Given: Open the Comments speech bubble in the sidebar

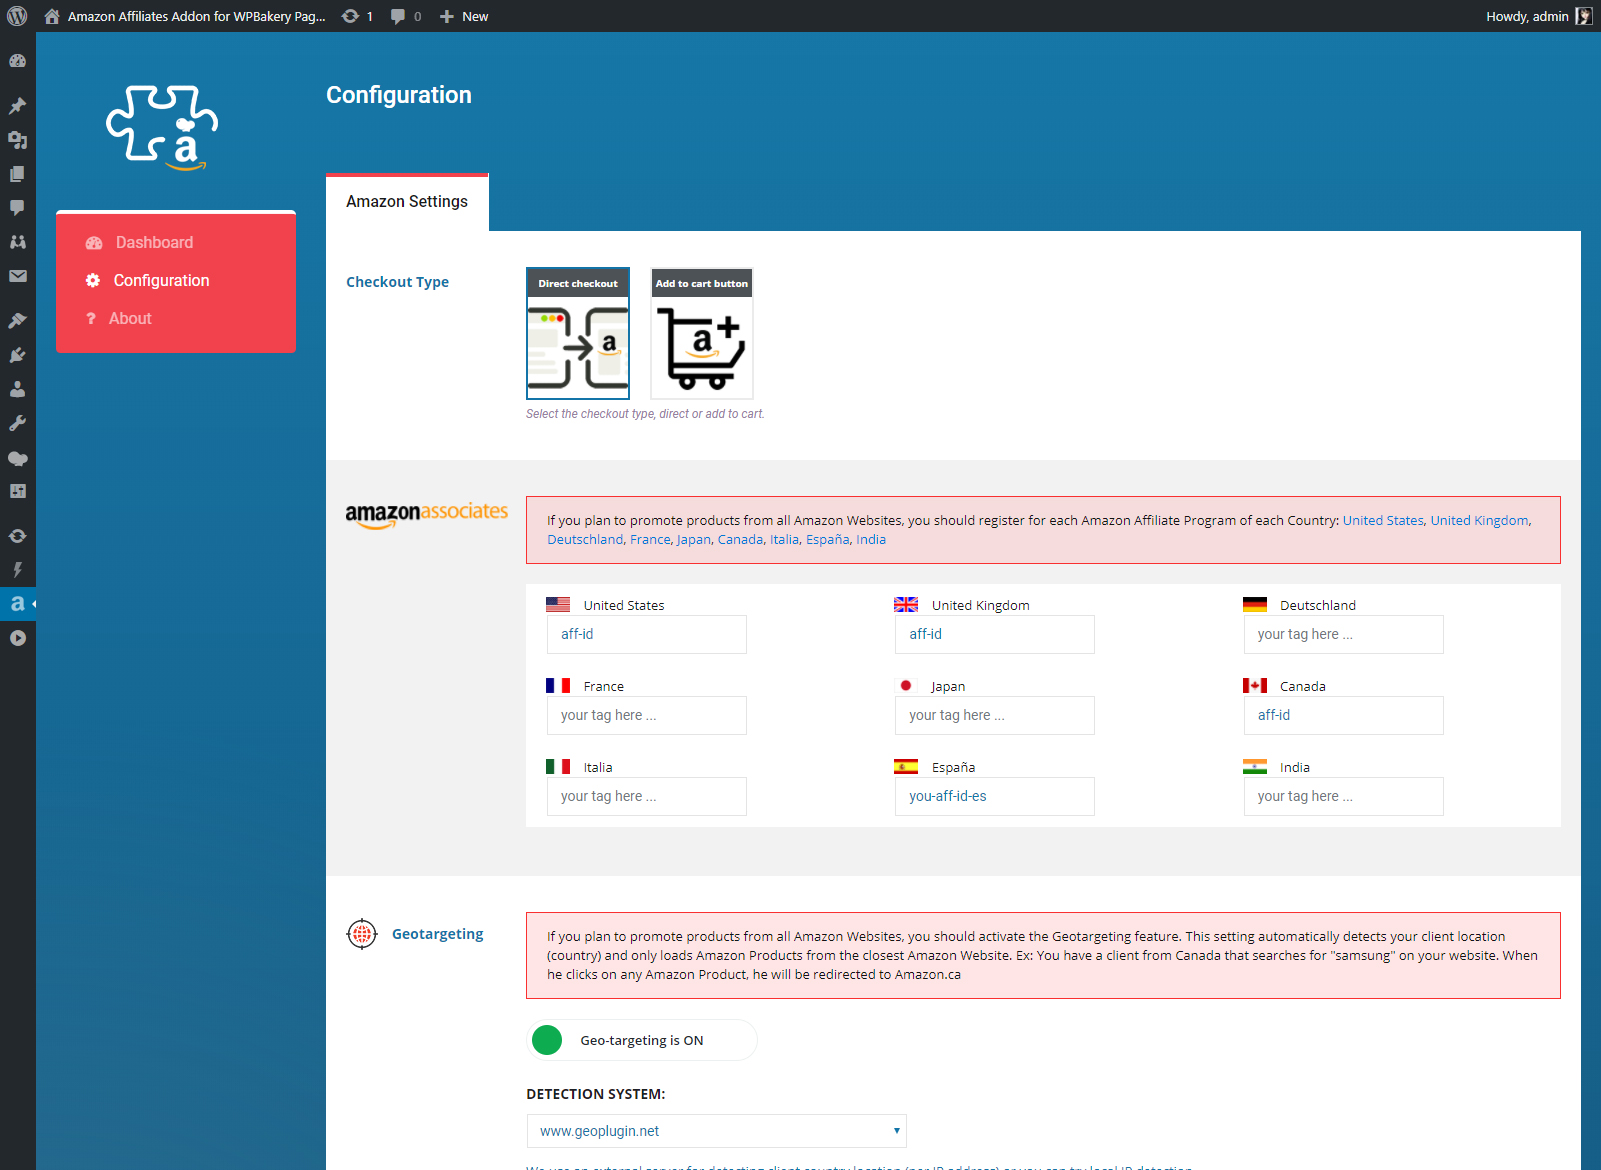Looking at the screenshot, I should (17, 208).
